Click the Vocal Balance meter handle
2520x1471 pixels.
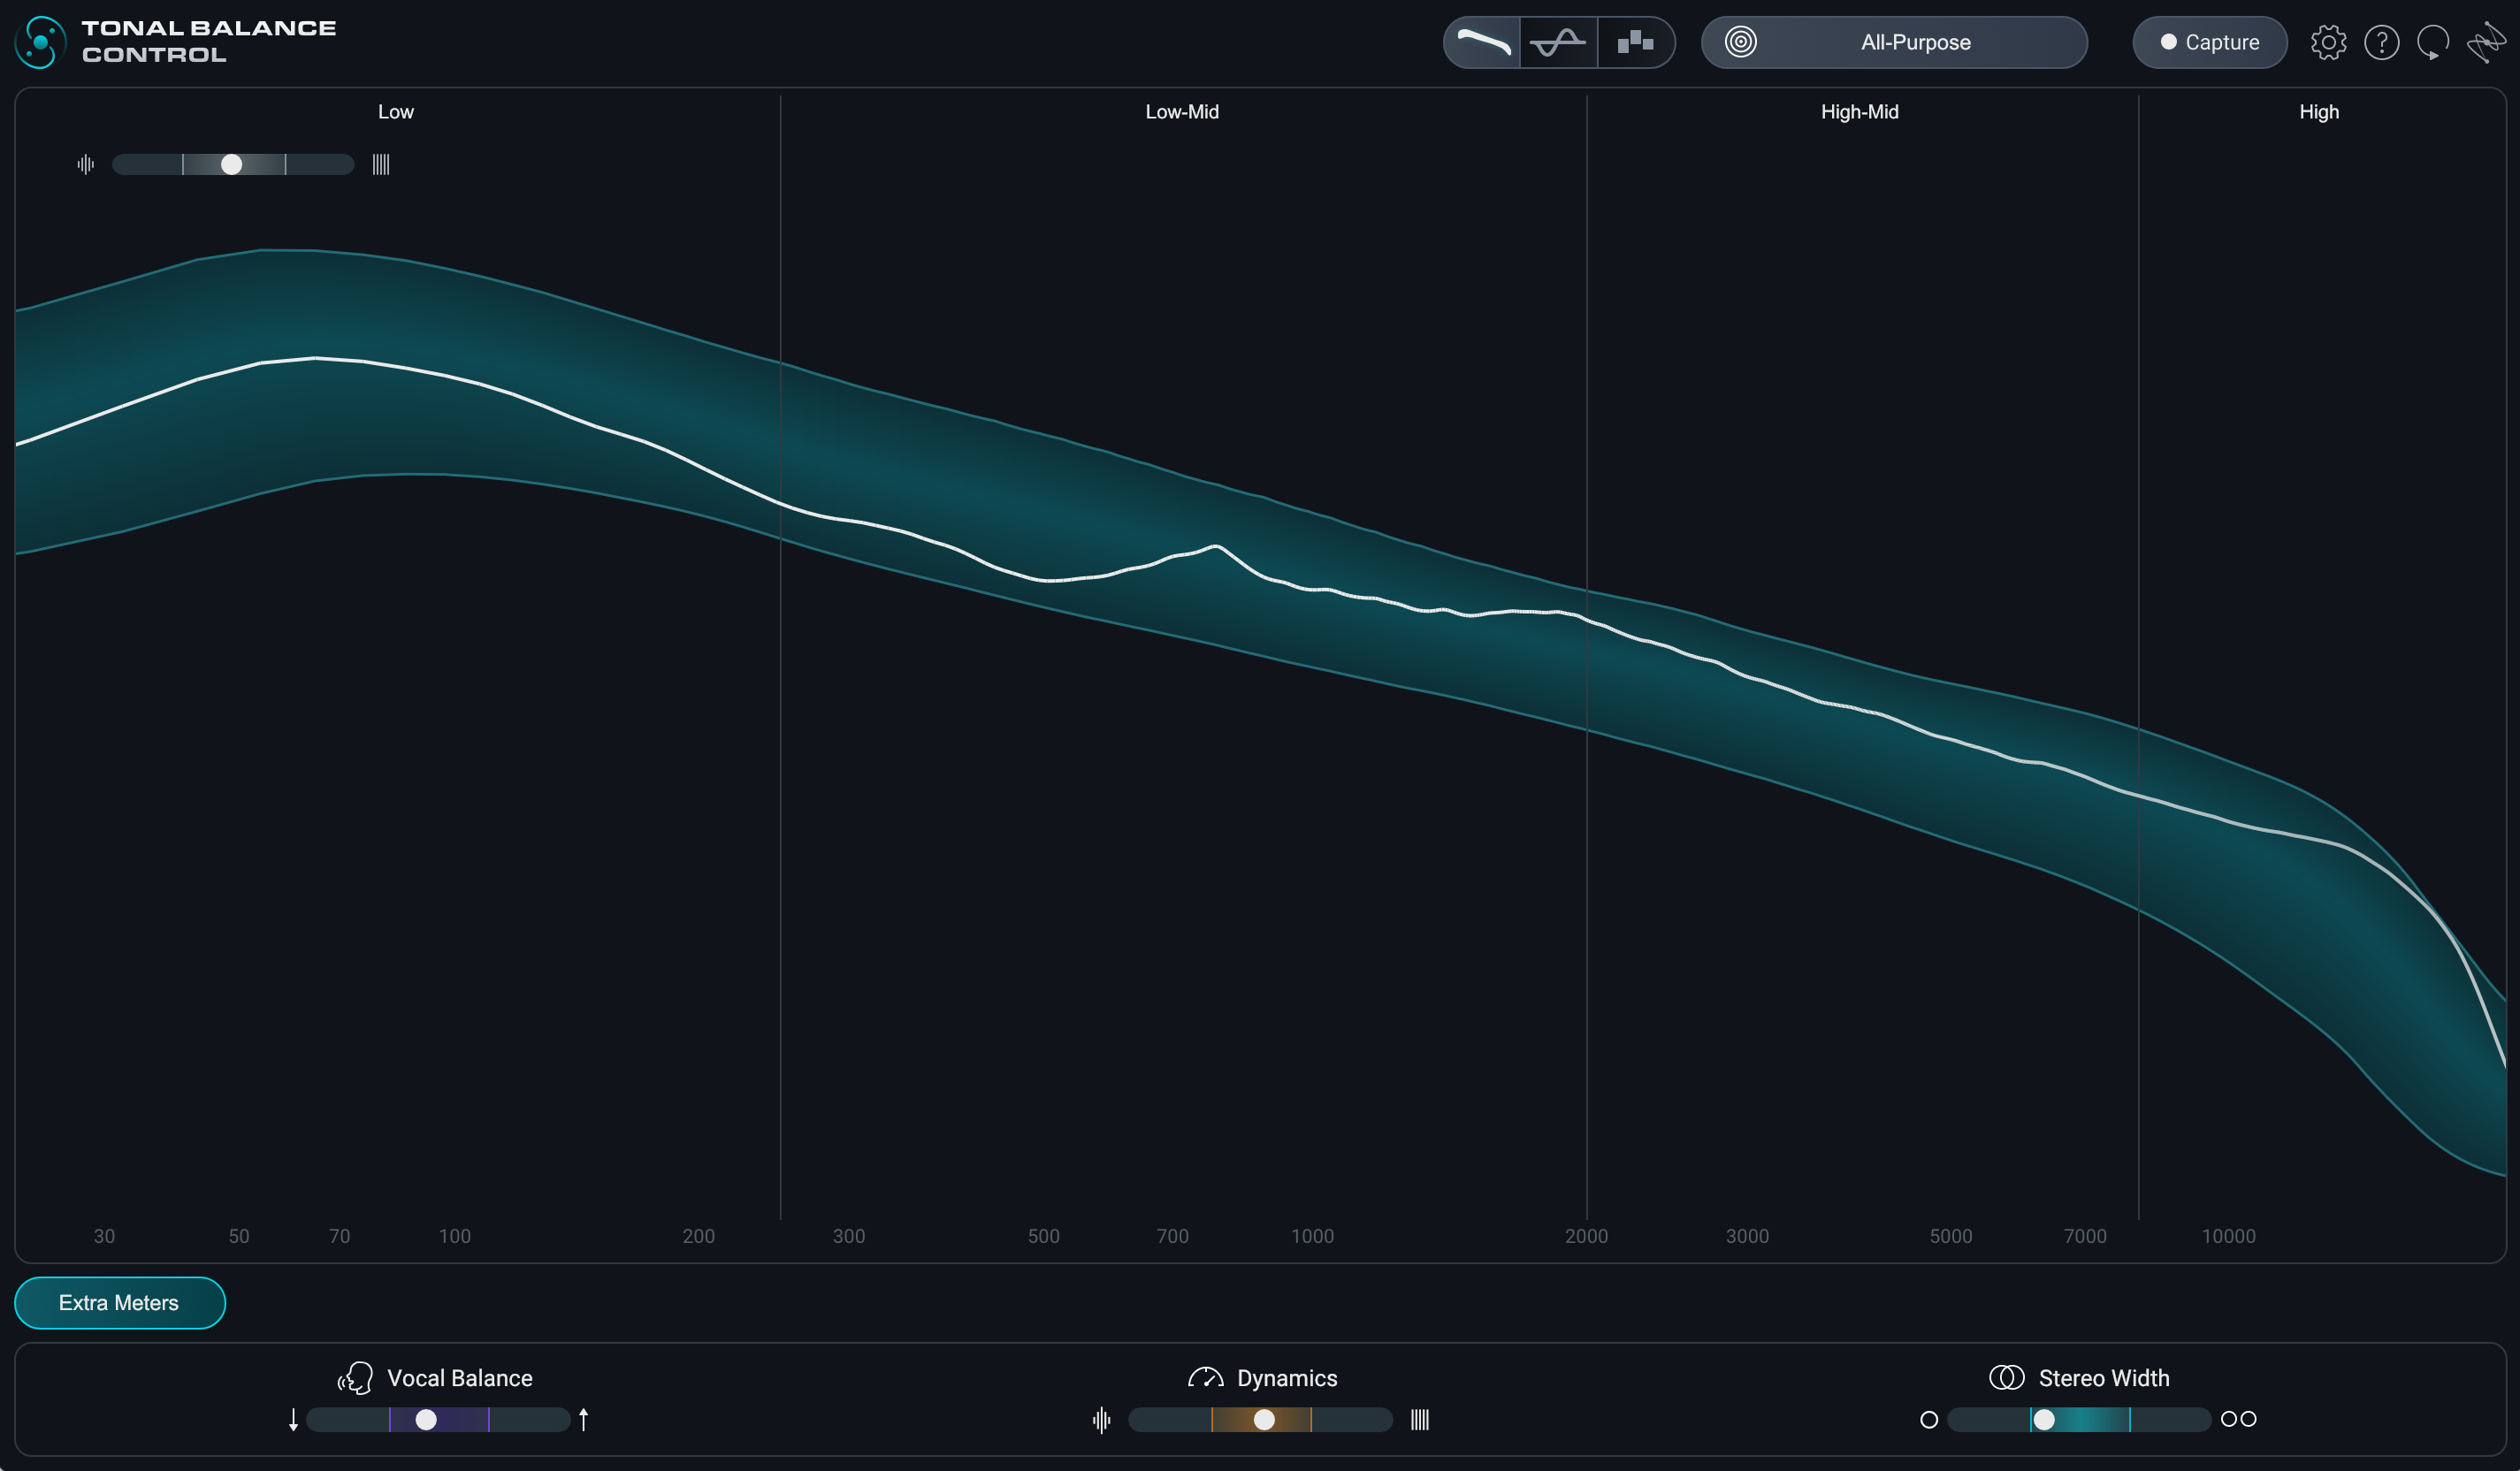(426, 1420)
